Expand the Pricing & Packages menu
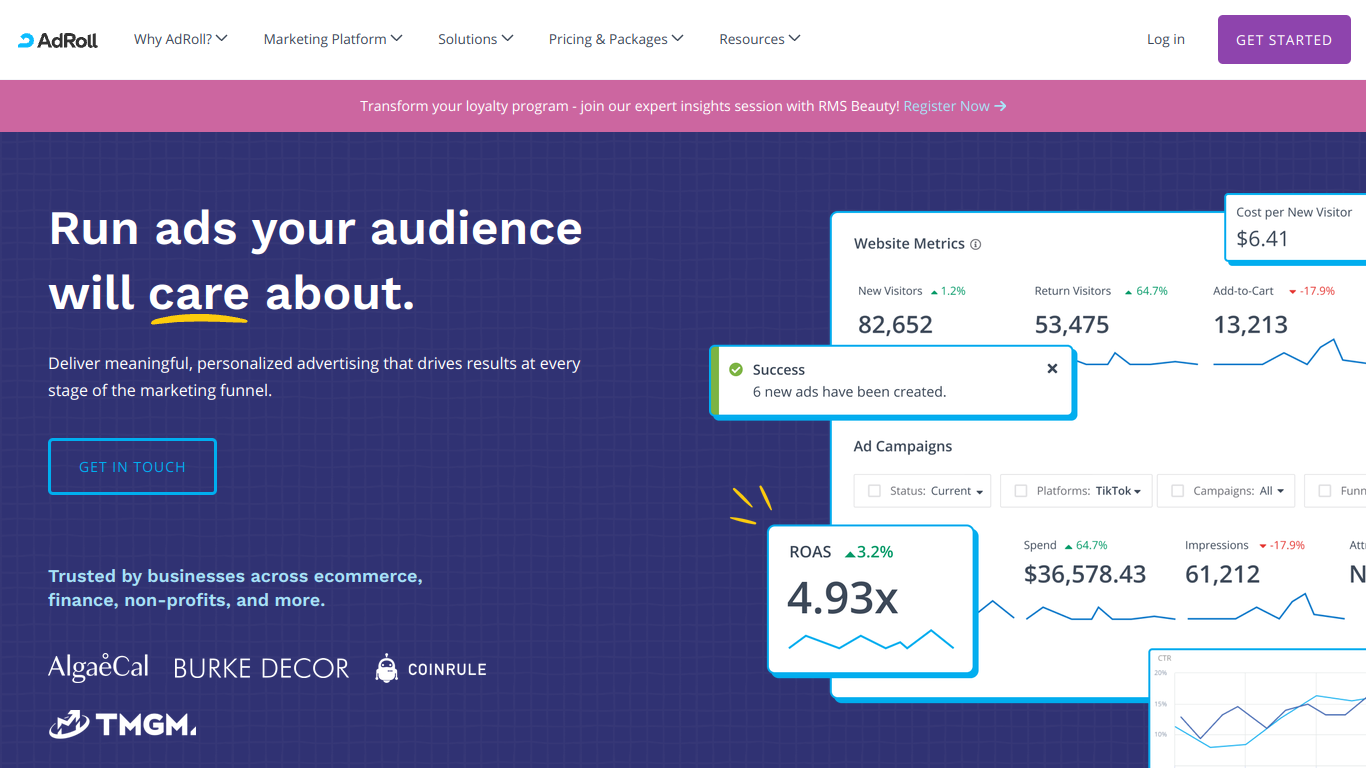 [616, 39]
